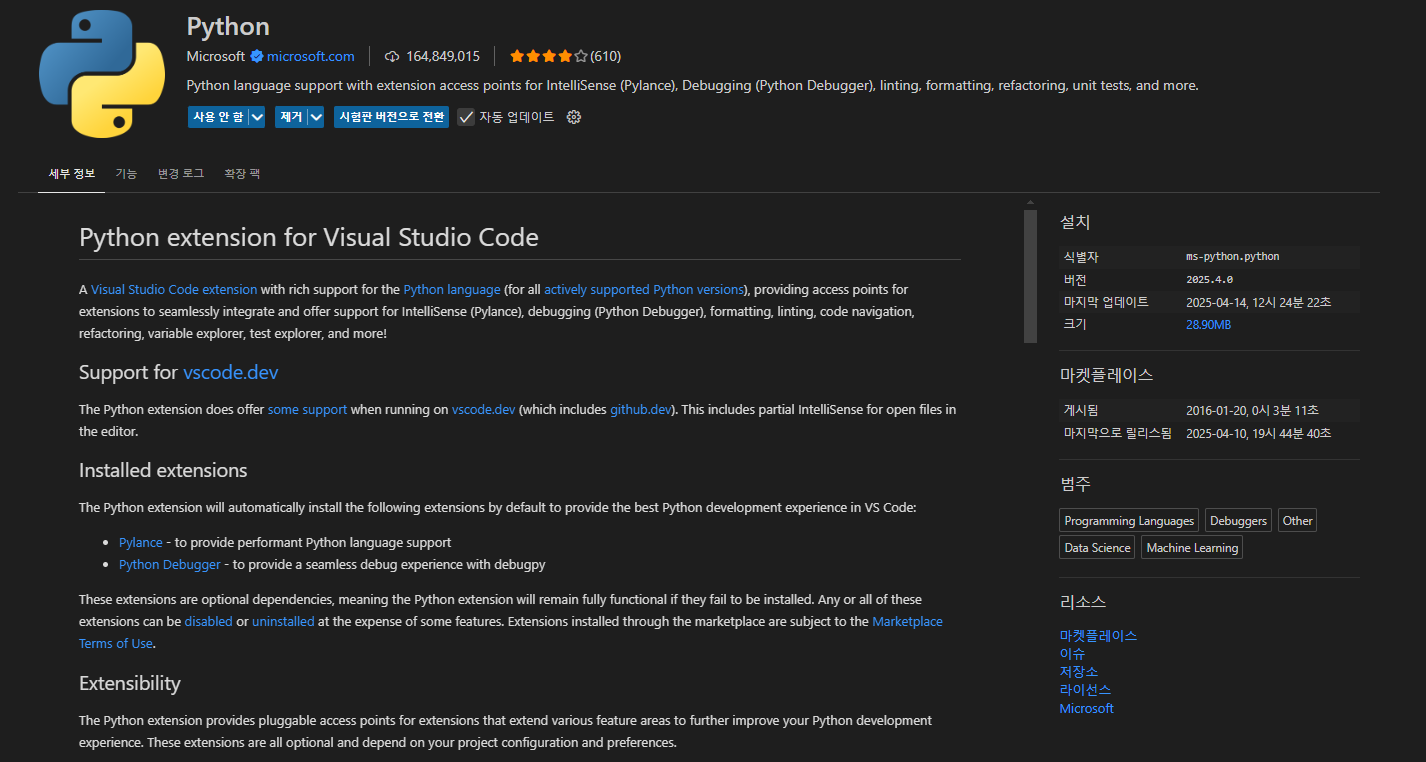Open the some support link

[x=308, y=409]
